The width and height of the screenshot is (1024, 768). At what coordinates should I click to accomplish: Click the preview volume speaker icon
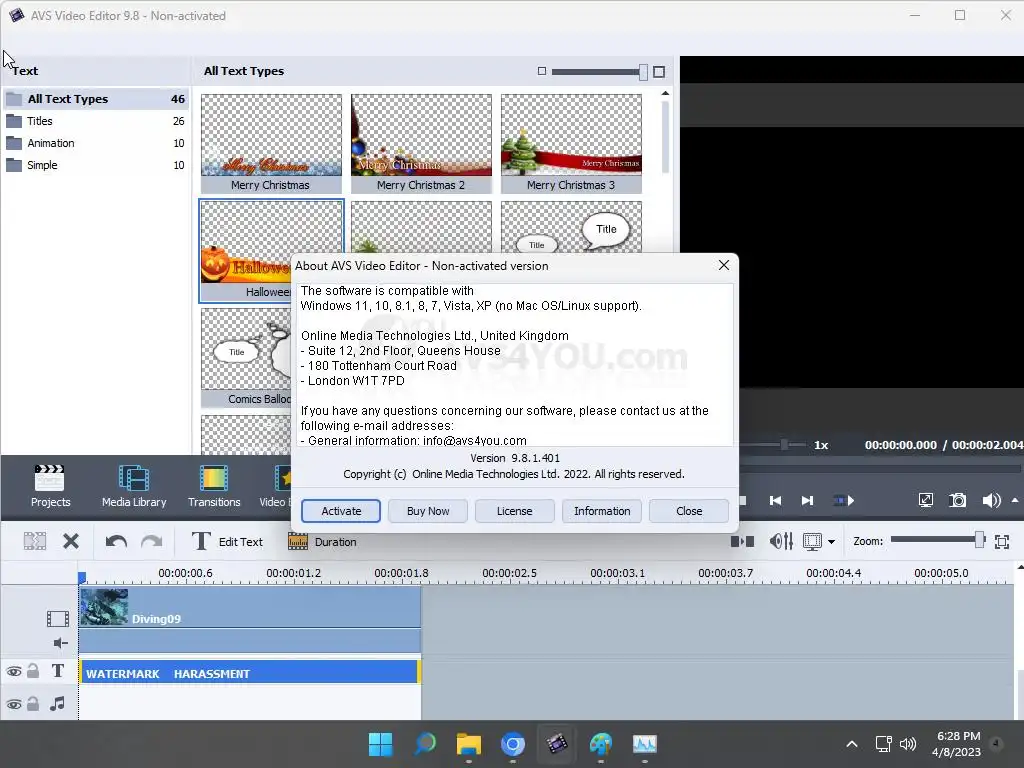[991, 500]
